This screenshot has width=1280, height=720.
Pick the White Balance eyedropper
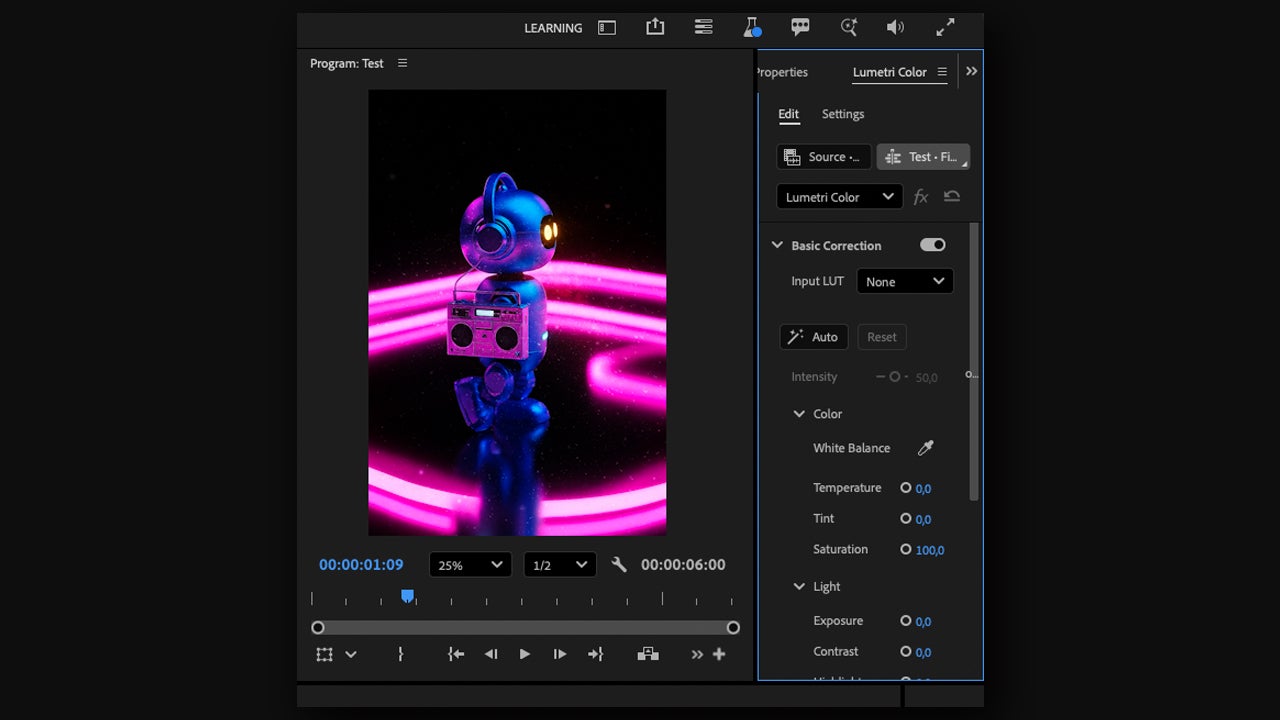(926, 448)
